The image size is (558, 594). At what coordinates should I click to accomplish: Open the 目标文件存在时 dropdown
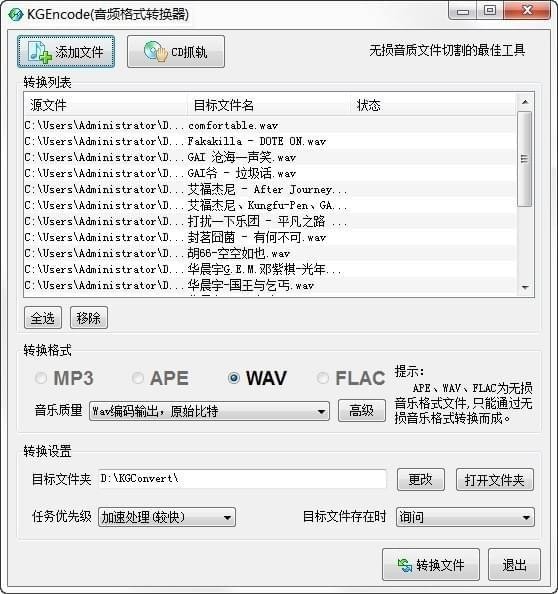pos(465,517)
